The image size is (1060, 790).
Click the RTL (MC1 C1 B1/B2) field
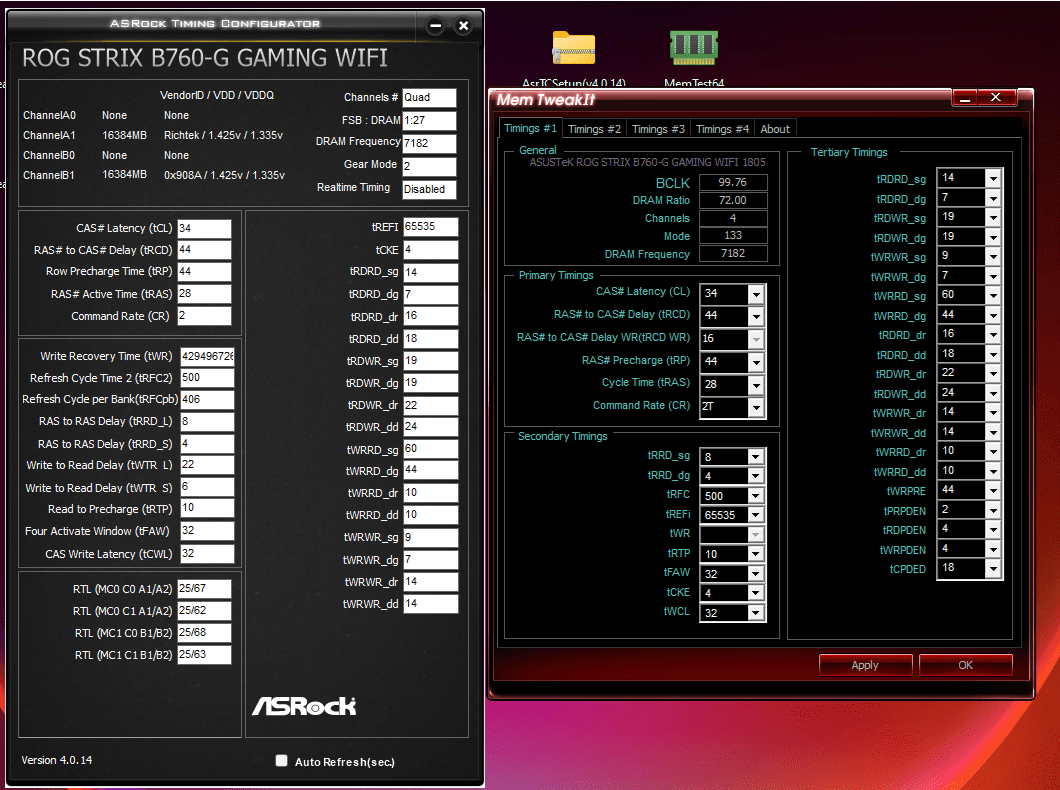point(204,654)
